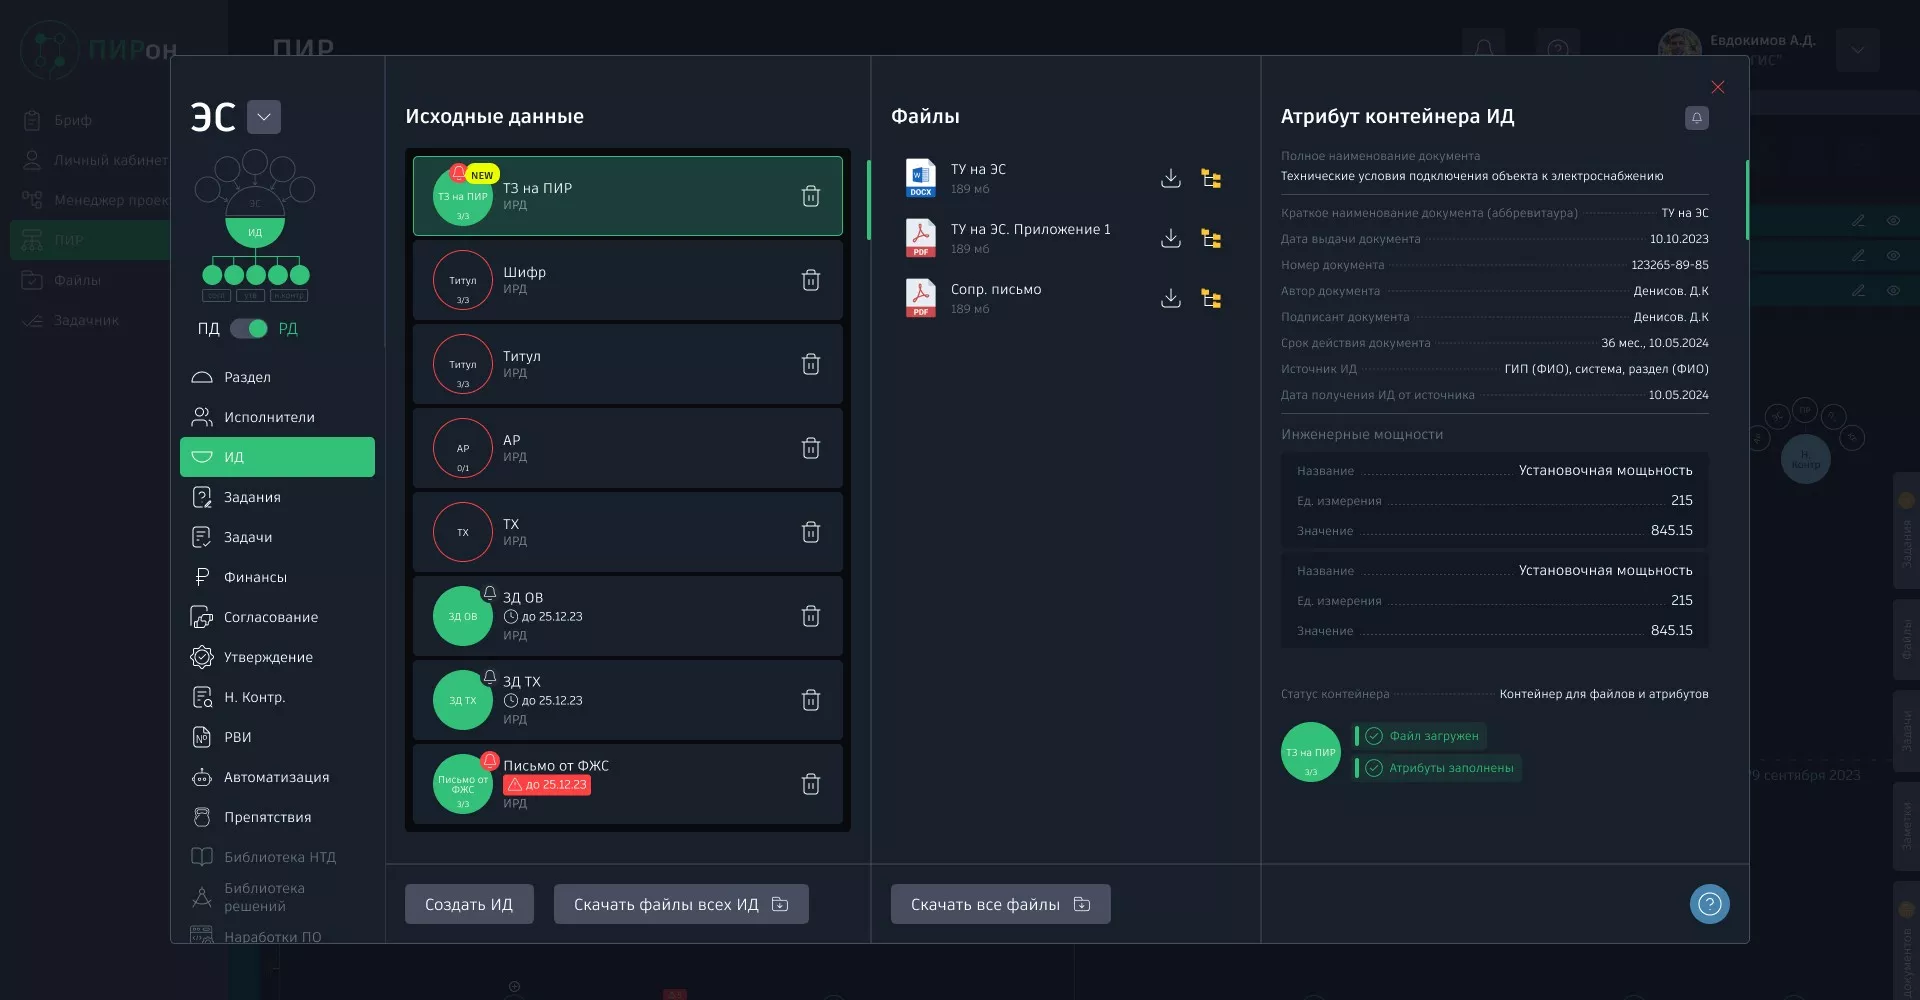The image size is (1920, 1000).
Task: Open the Задания menu item
Action: pyautogui.click(x=252, y=497)
